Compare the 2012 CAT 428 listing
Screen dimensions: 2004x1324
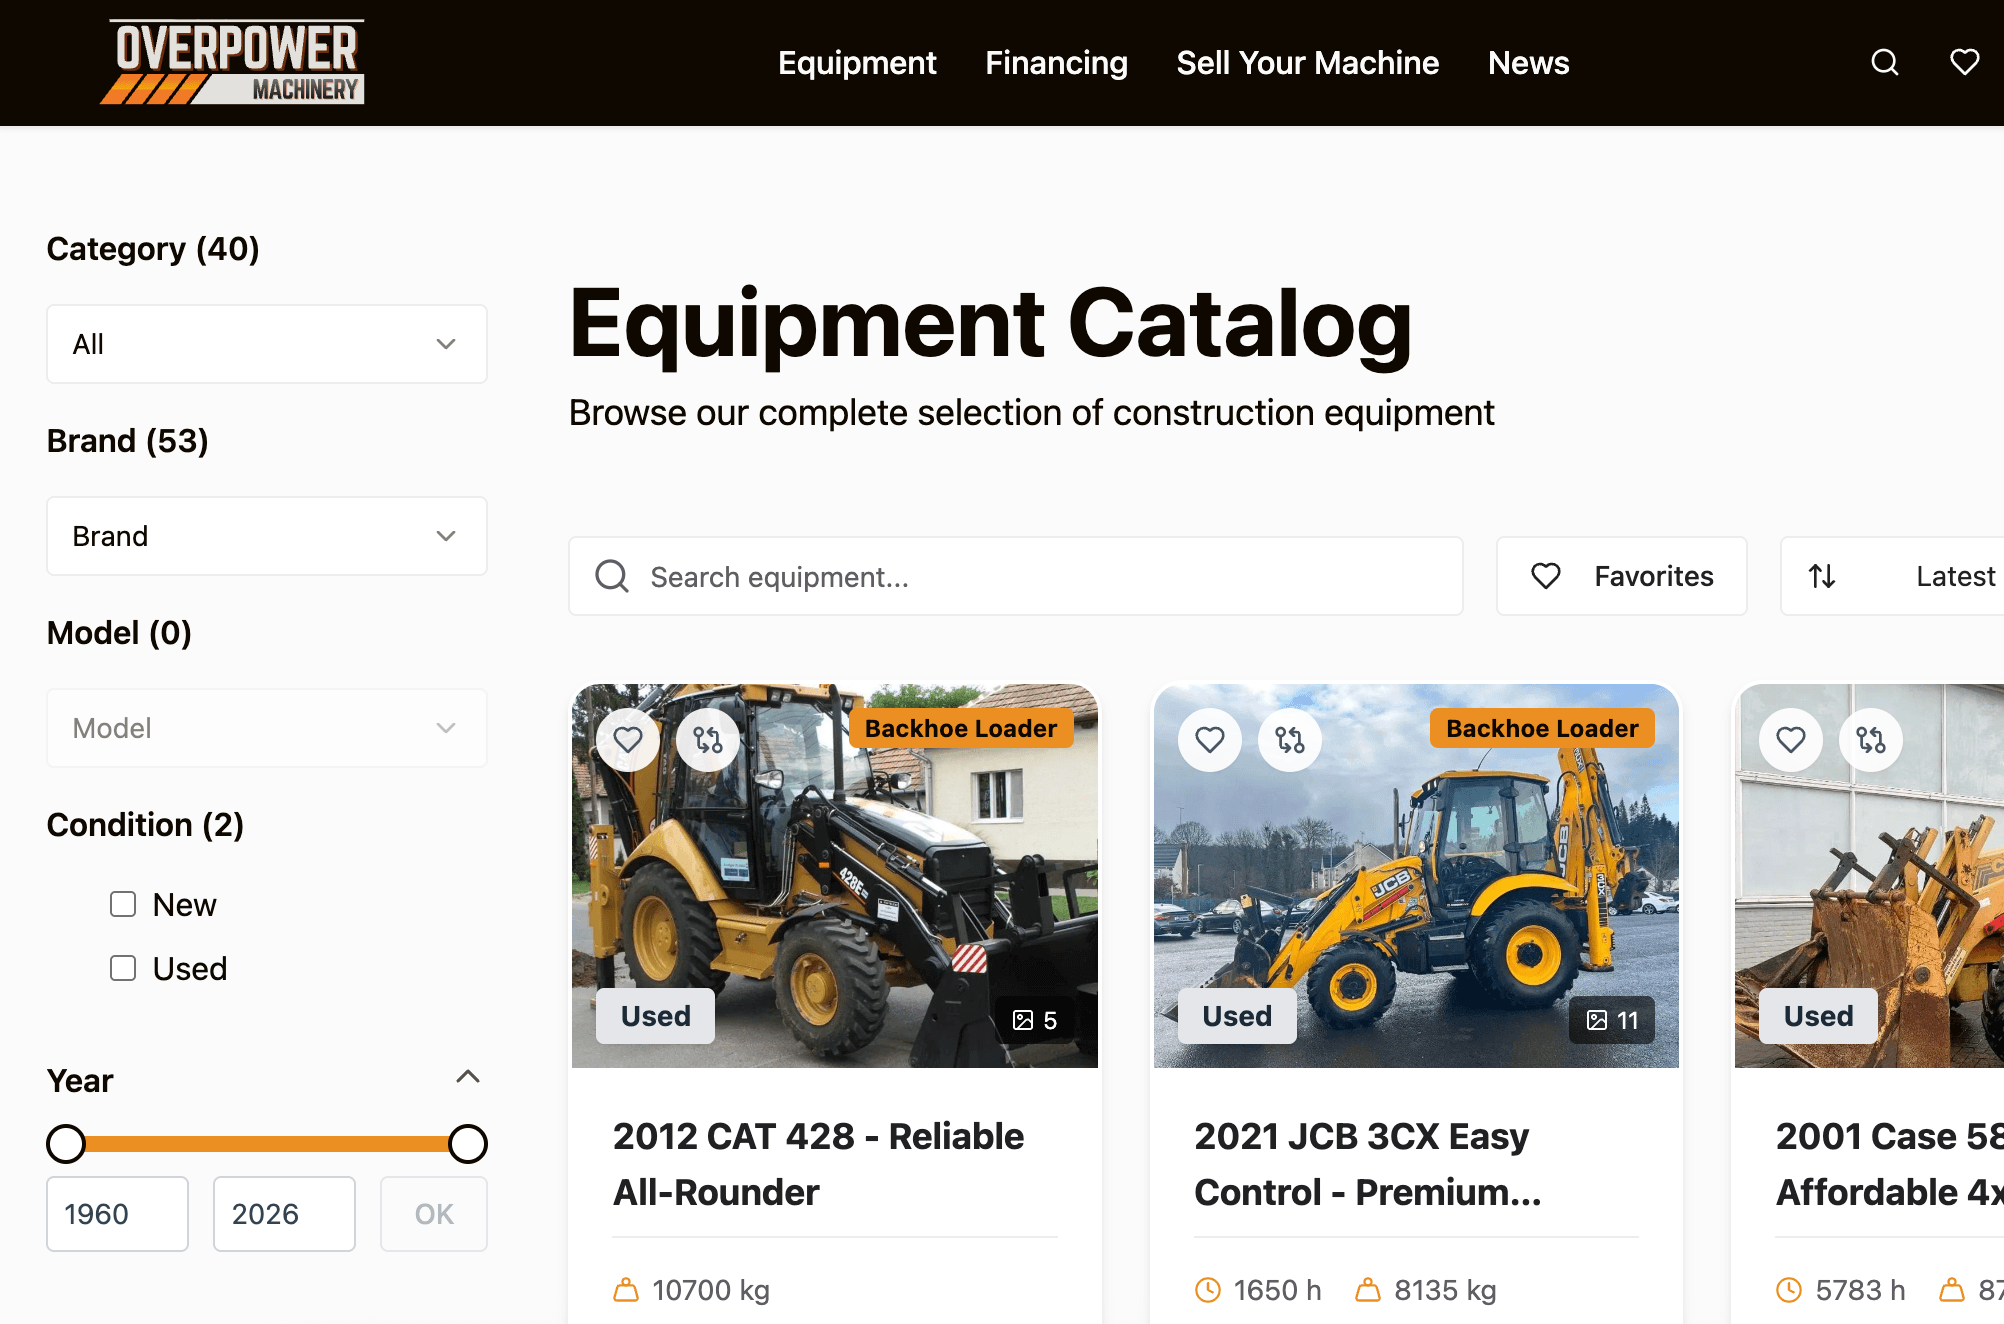click(x=708, y=740)
